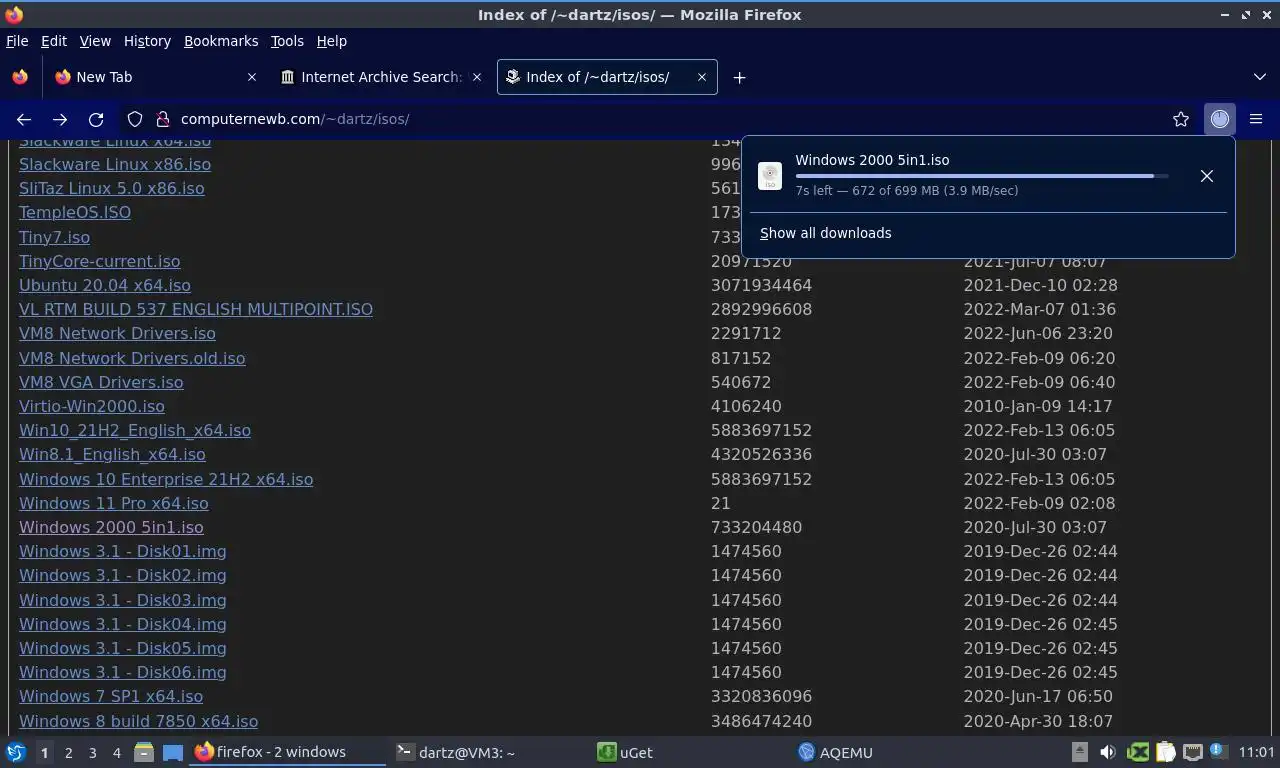1280x768 pixels.
Task: Open the History menu
Action: [147, 41]
